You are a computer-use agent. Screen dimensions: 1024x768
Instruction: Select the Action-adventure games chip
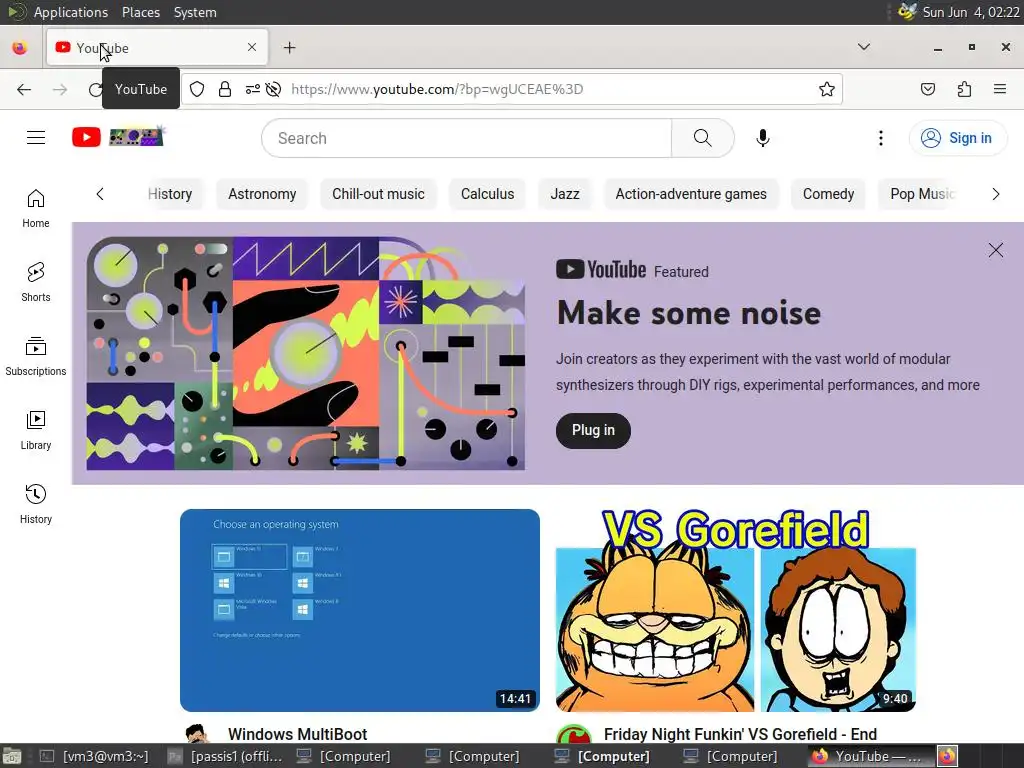(x=691, y=194)
